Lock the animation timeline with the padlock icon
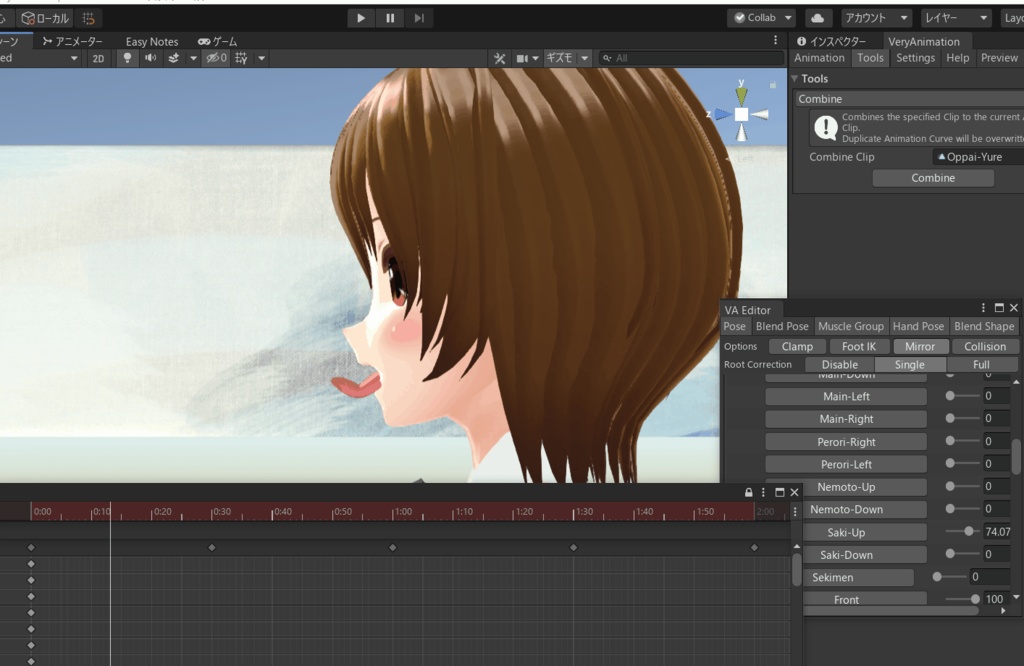Image resolution: width=1024 pixels, height=666 pixels. [x=748, y=491]
